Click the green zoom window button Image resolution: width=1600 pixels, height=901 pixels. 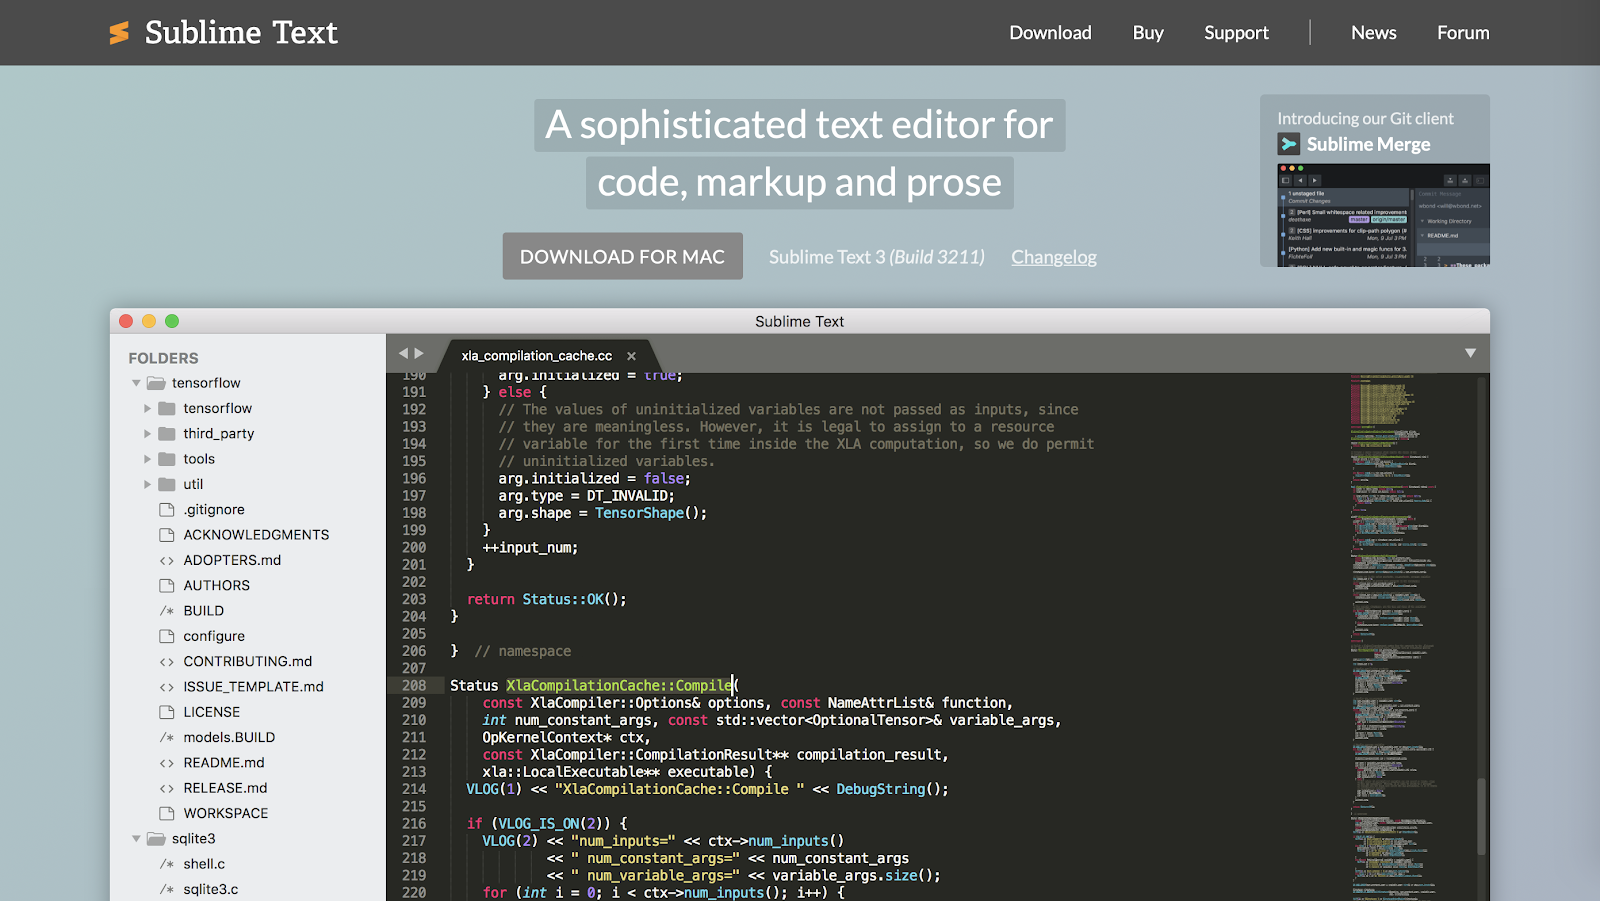[x=172, y=321]
